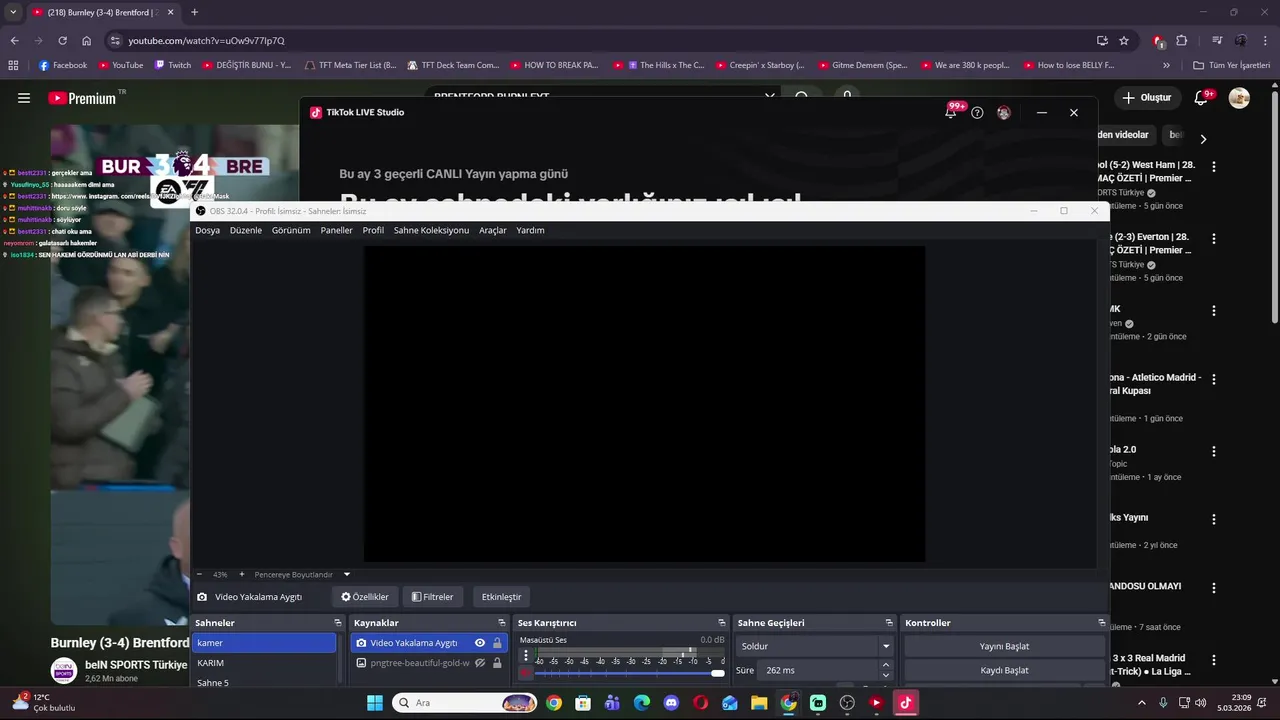
Task: Click the 262 ms duration field
Action: click(x=818, y=670)
